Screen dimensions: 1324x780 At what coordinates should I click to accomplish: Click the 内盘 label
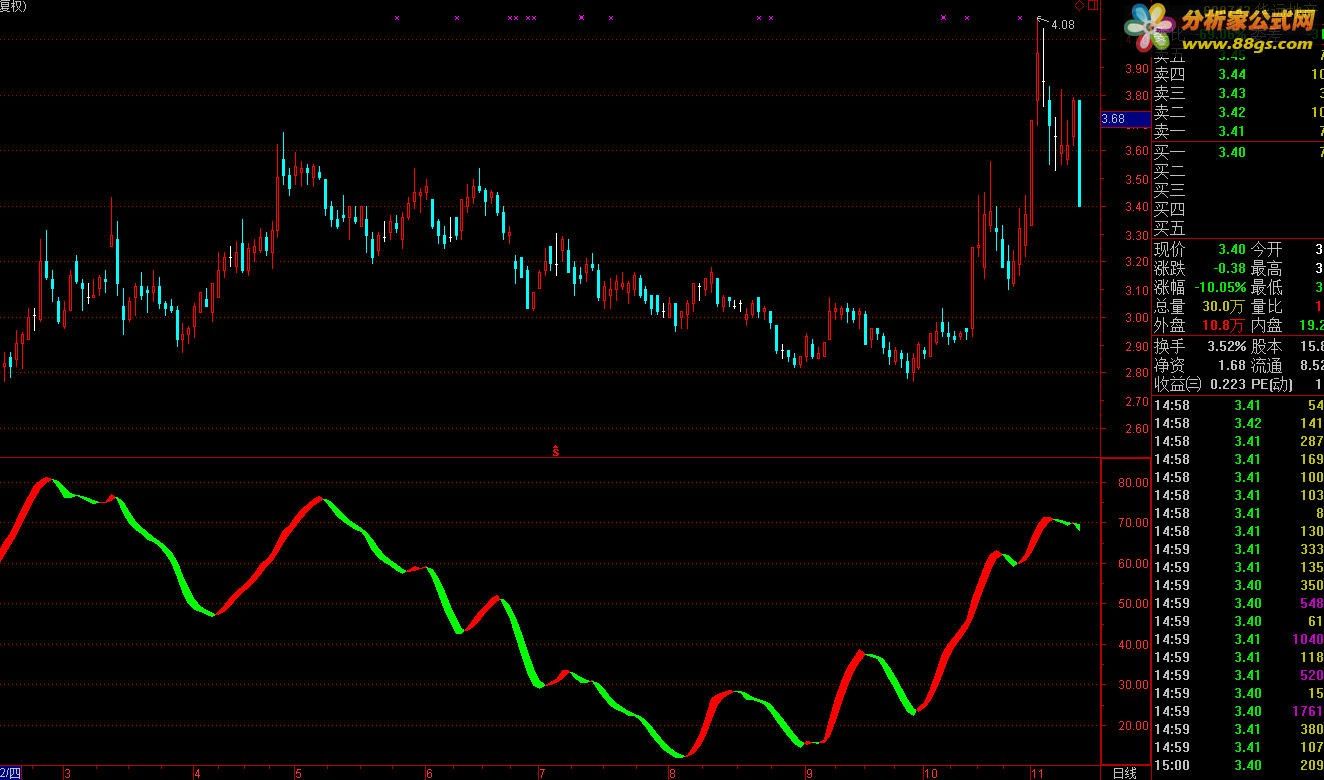pyautogui.click(x=1266, y=326)
